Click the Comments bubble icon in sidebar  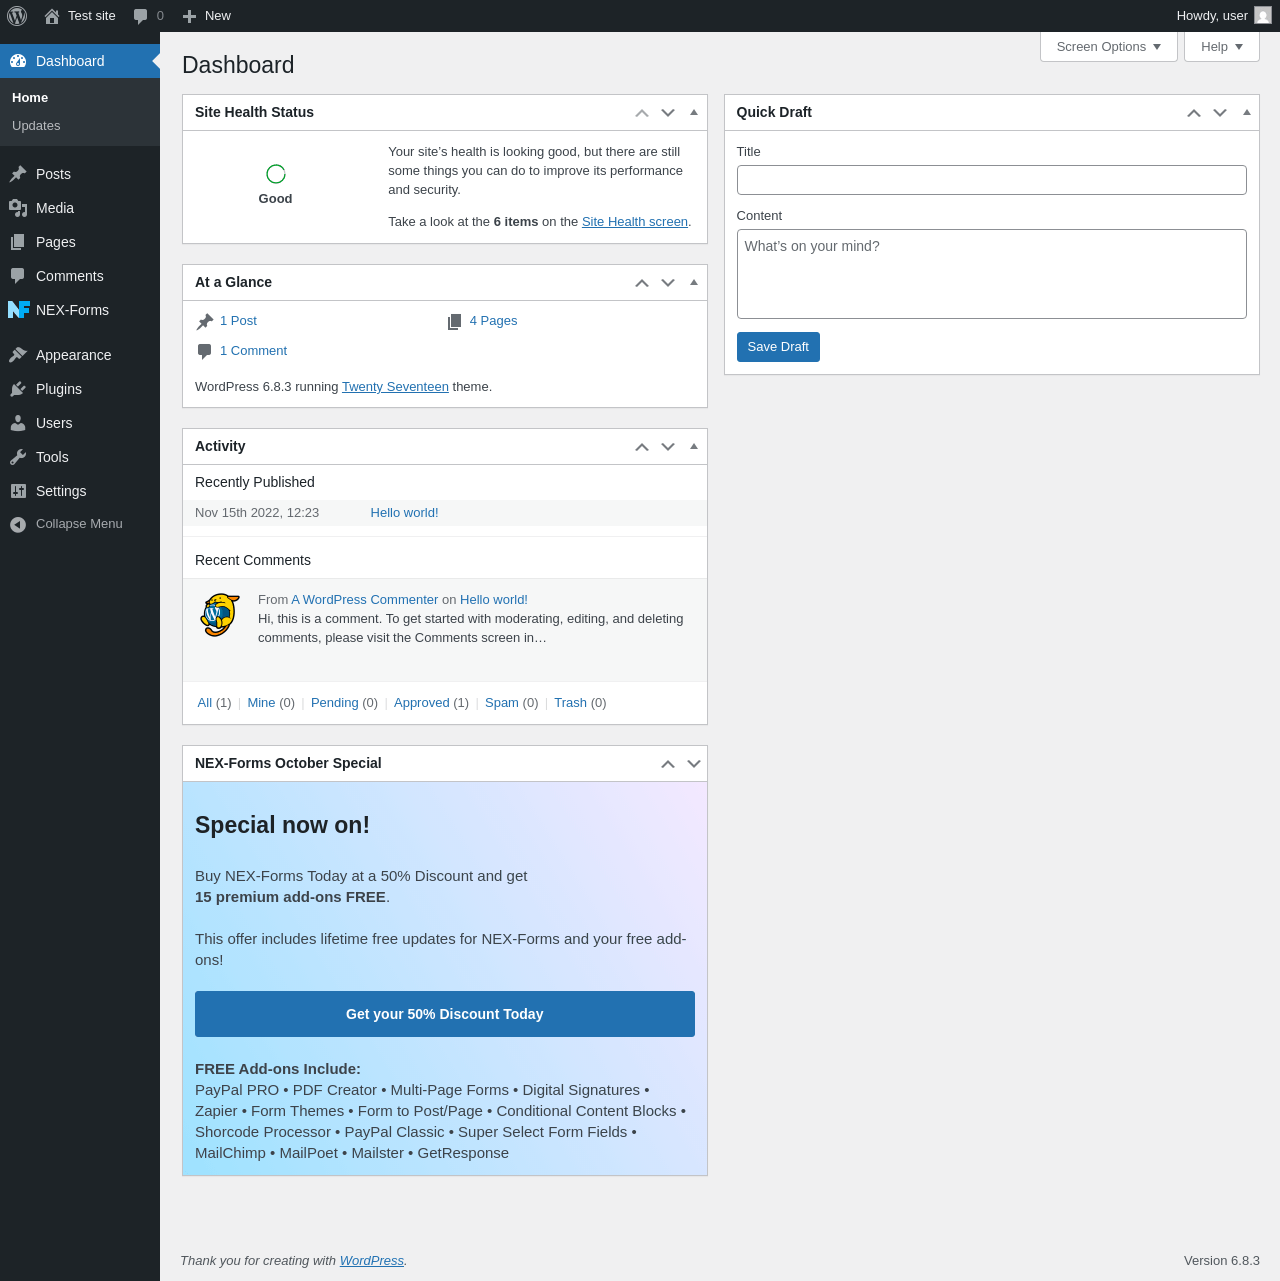click(x=18, y=276)
